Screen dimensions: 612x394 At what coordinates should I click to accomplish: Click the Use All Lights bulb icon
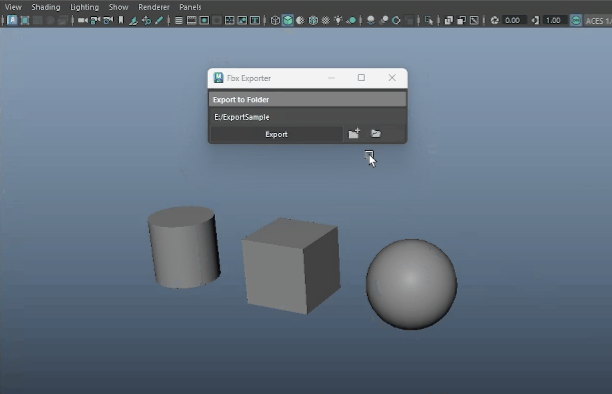pos(338,20)
